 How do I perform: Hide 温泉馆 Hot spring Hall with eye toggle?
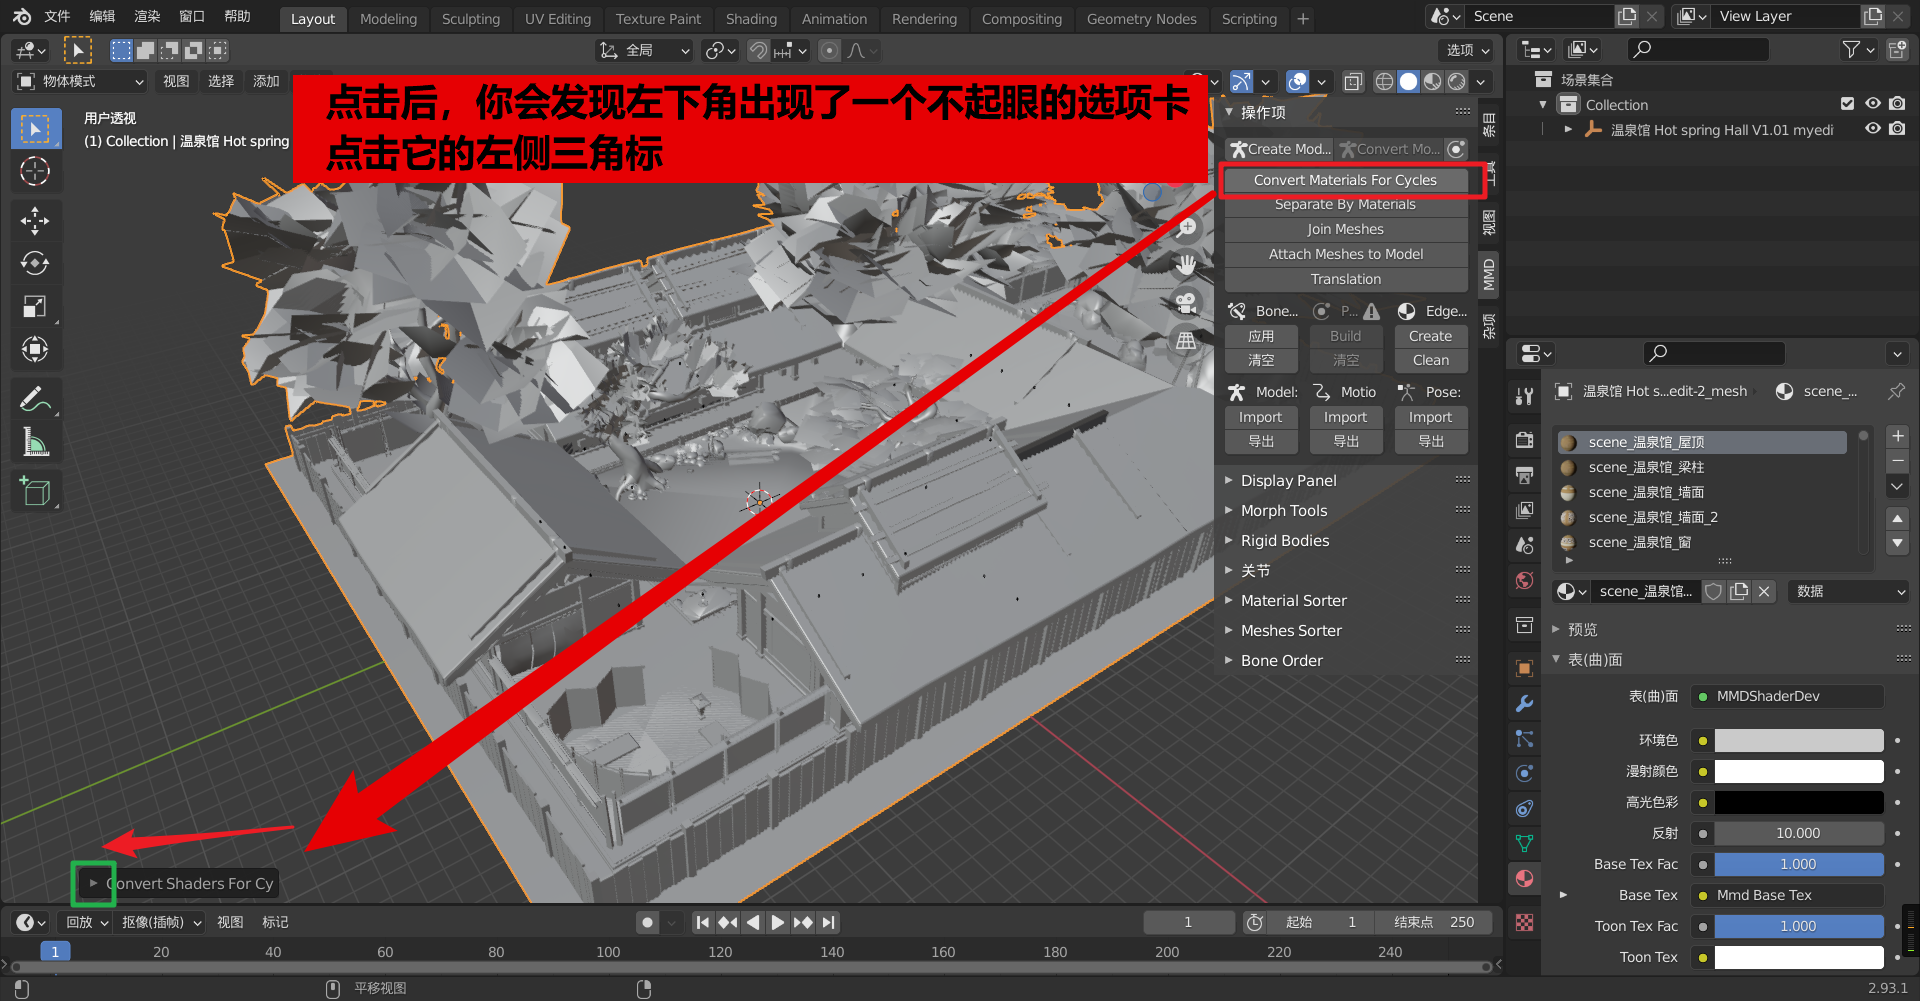[x=1873, y=129]
